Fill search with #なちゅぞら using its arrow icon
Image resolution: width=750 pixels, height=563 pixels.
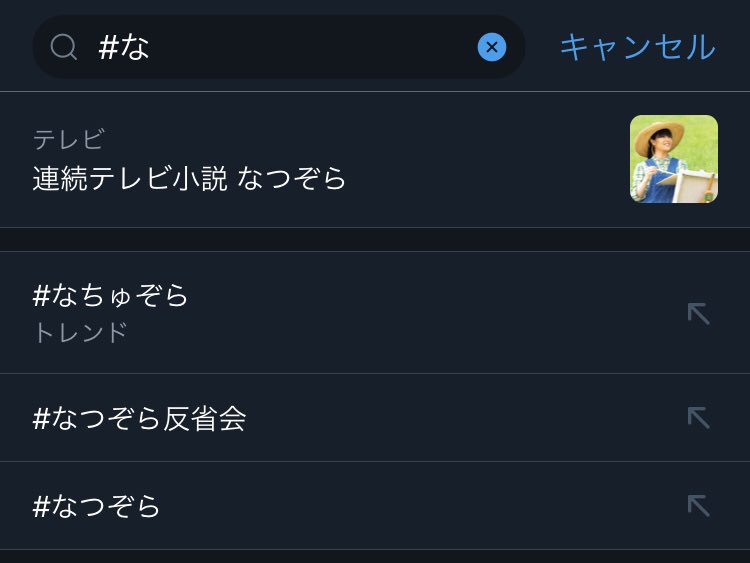[698, 314]
